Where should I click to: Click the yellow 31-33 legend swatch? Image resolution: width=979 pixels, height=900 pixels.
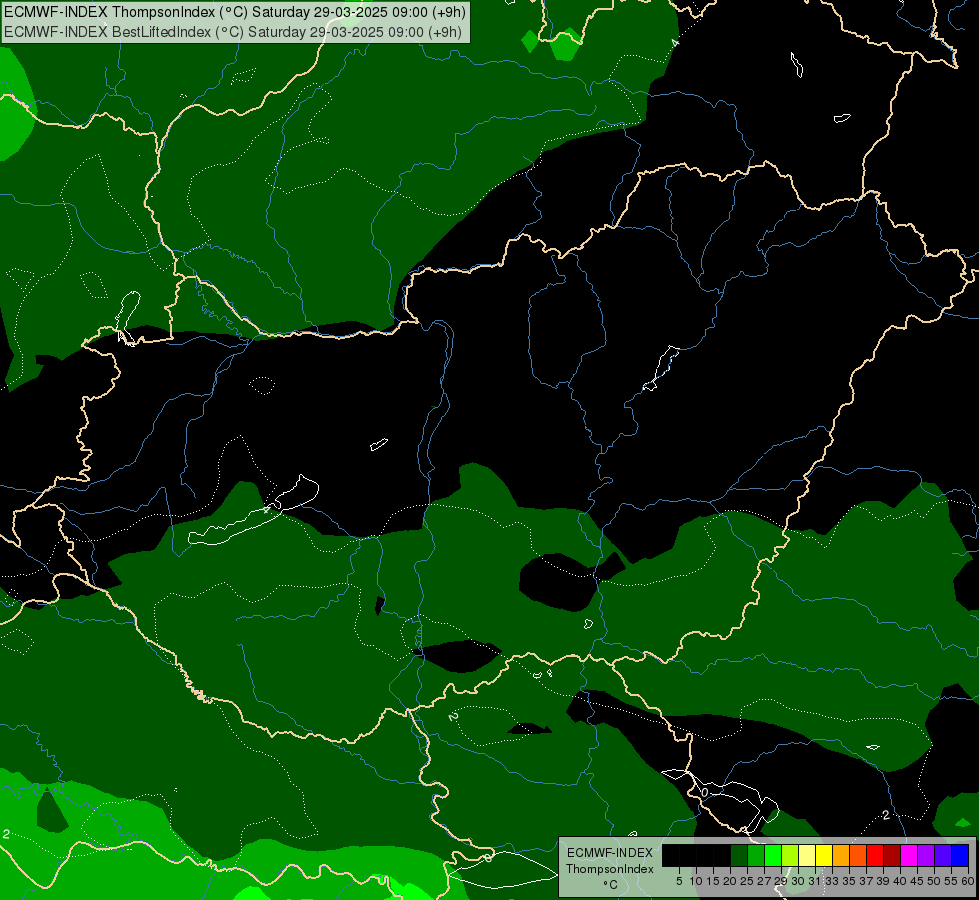pos(824,855)
